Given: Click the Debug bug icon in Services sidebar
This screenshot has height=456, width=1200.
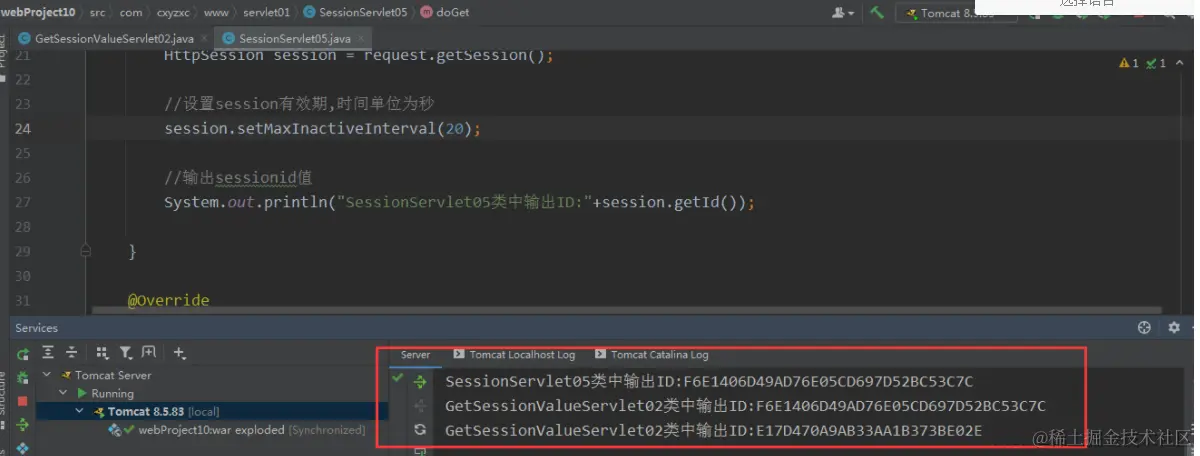Looking at the screenshot, I should 22,377.
